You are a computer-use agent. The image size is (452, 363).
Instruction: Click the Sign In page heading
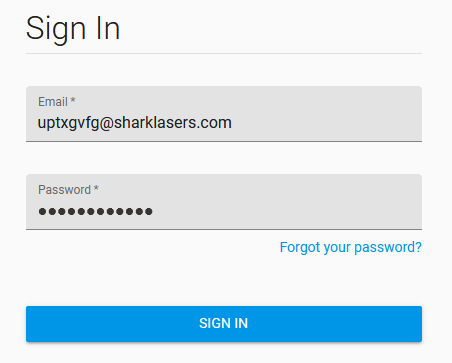[x=73, y=29]
